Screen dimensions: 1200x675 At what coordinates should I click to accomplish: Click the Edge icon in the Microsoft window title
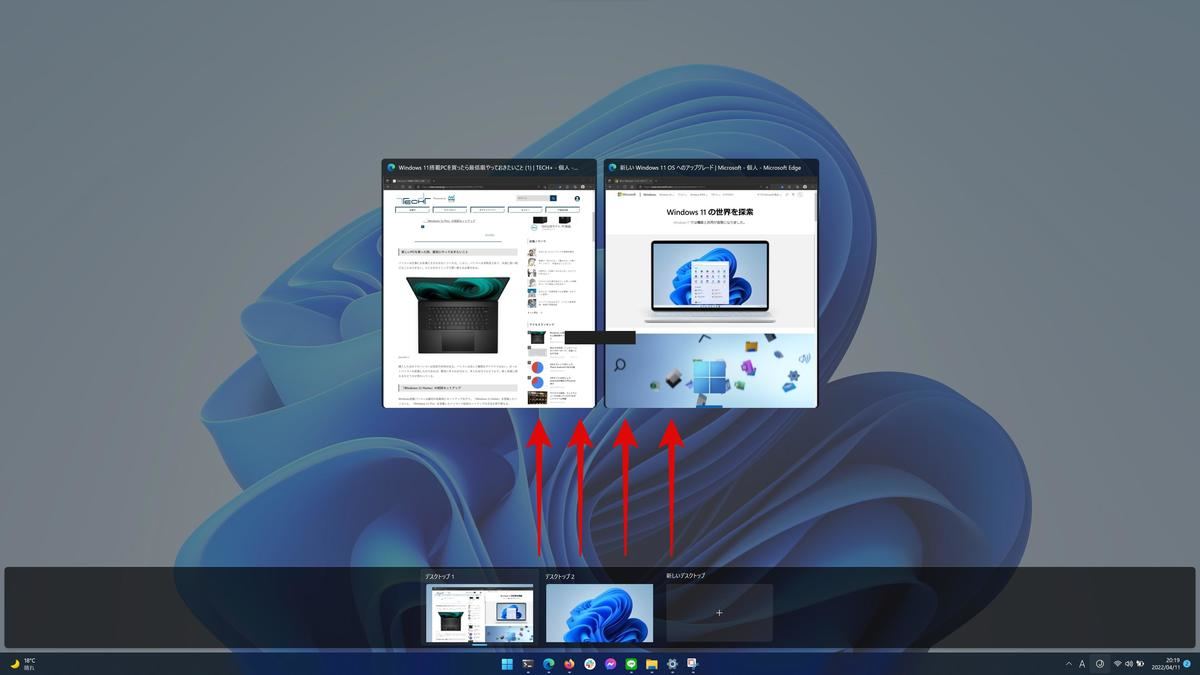coord(613,168)
